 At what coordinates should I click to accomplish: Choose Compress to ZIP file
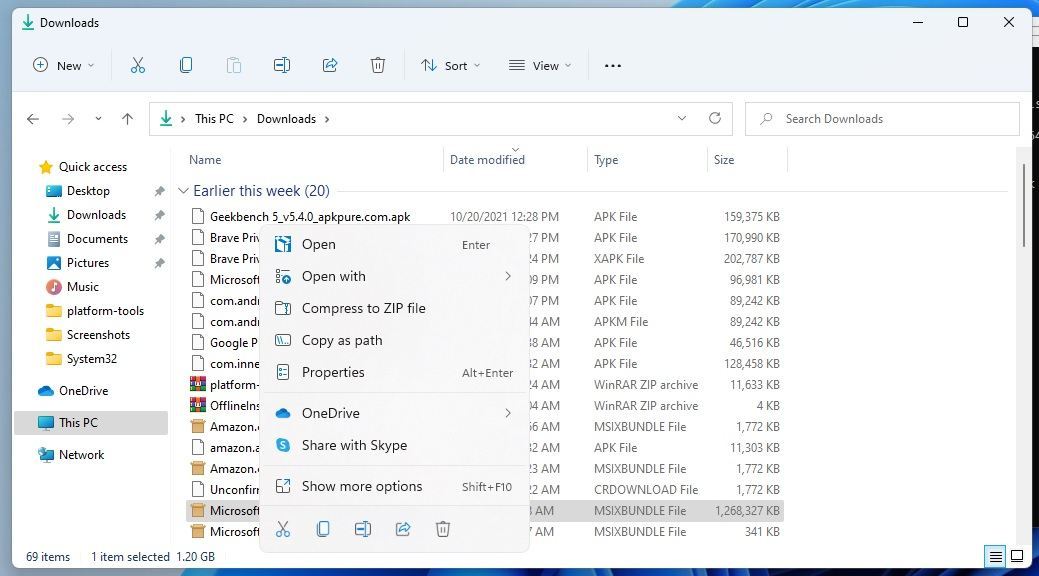click(363, 308)
